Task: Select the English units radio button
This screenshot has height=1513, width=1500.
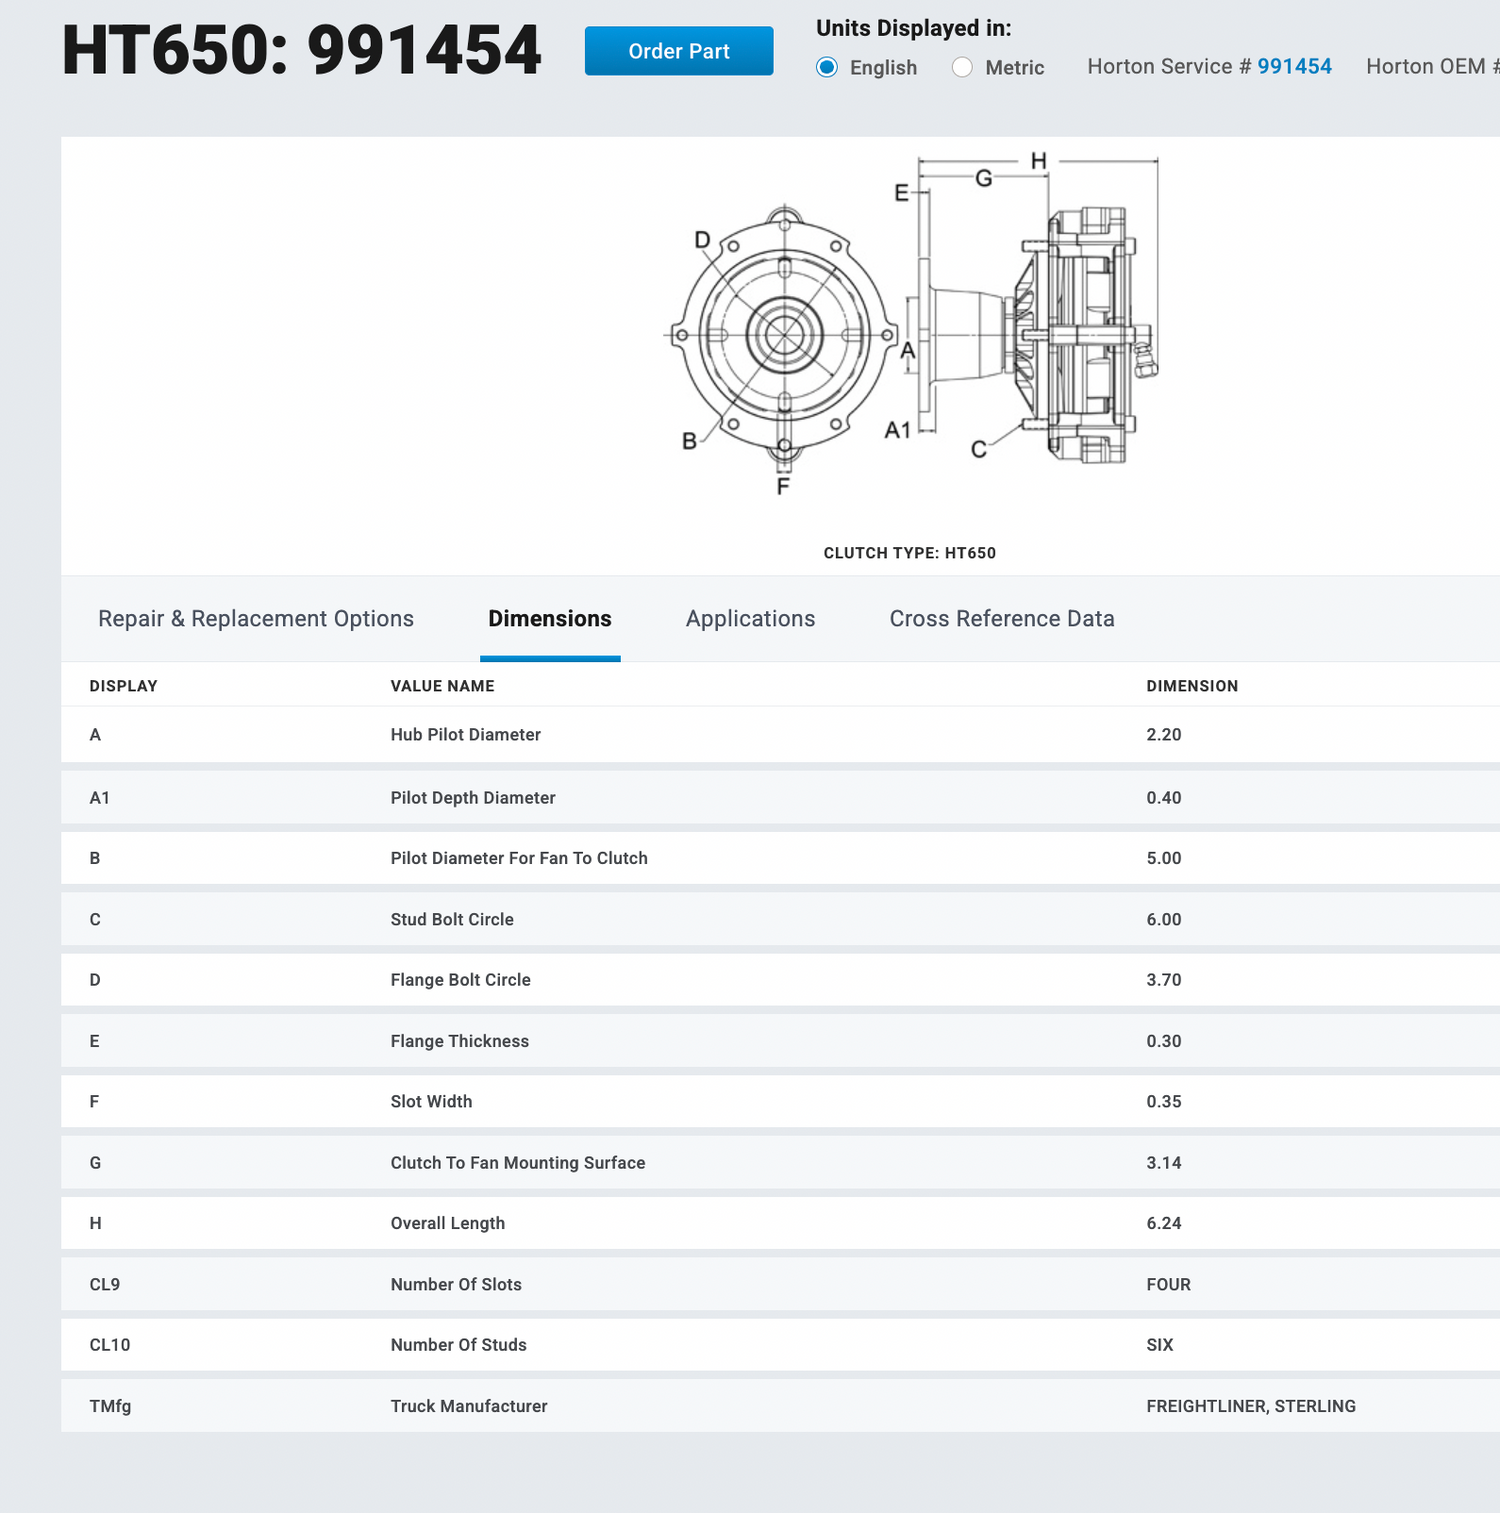Action: [x=827, y=67]
